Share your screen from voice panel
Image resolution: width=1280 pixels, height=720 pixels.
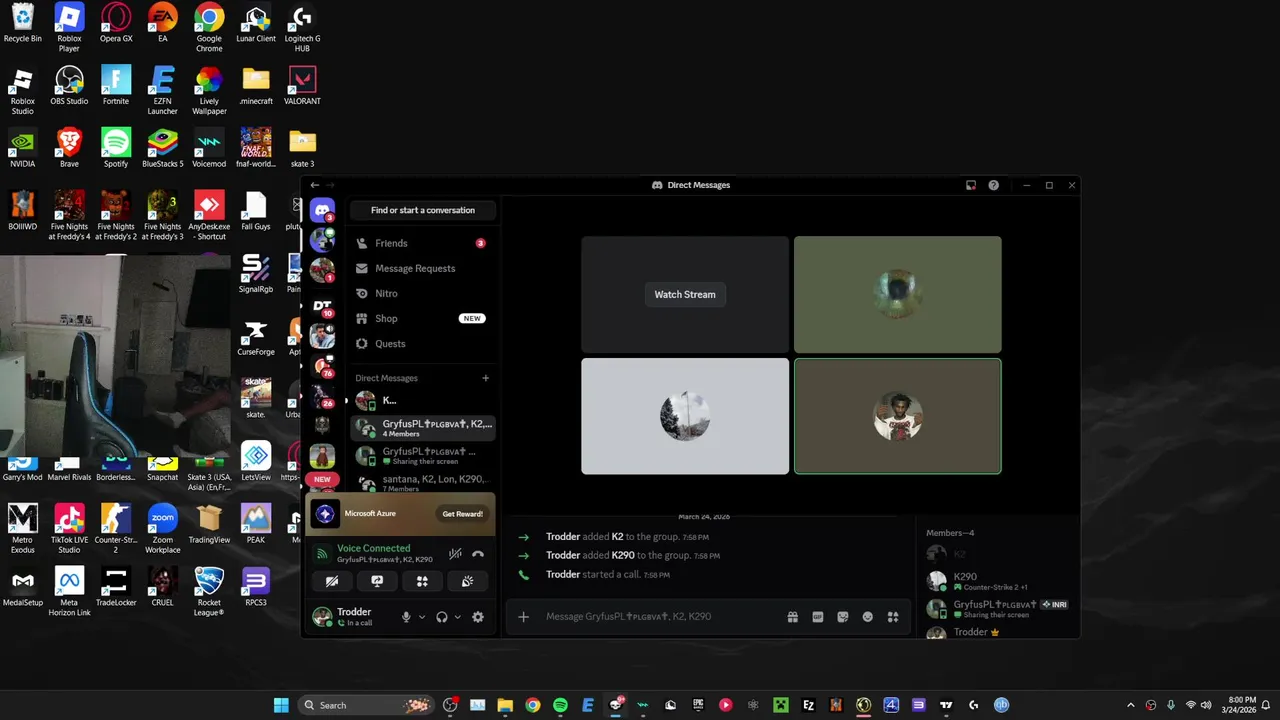pyautogui.click(x=377, y=581)
